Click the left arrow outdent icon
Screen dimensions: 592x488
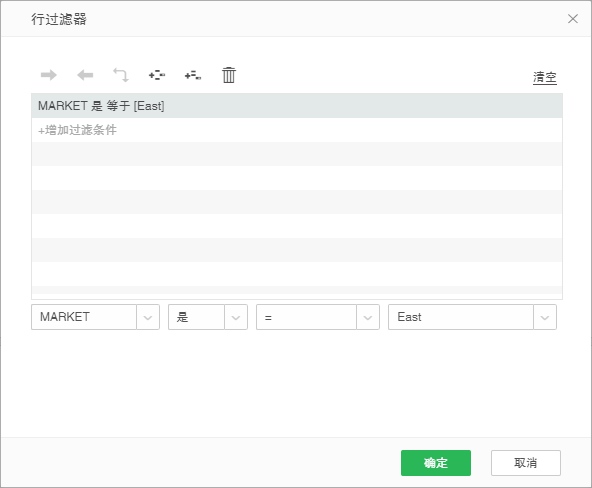[x=85, y=75]
